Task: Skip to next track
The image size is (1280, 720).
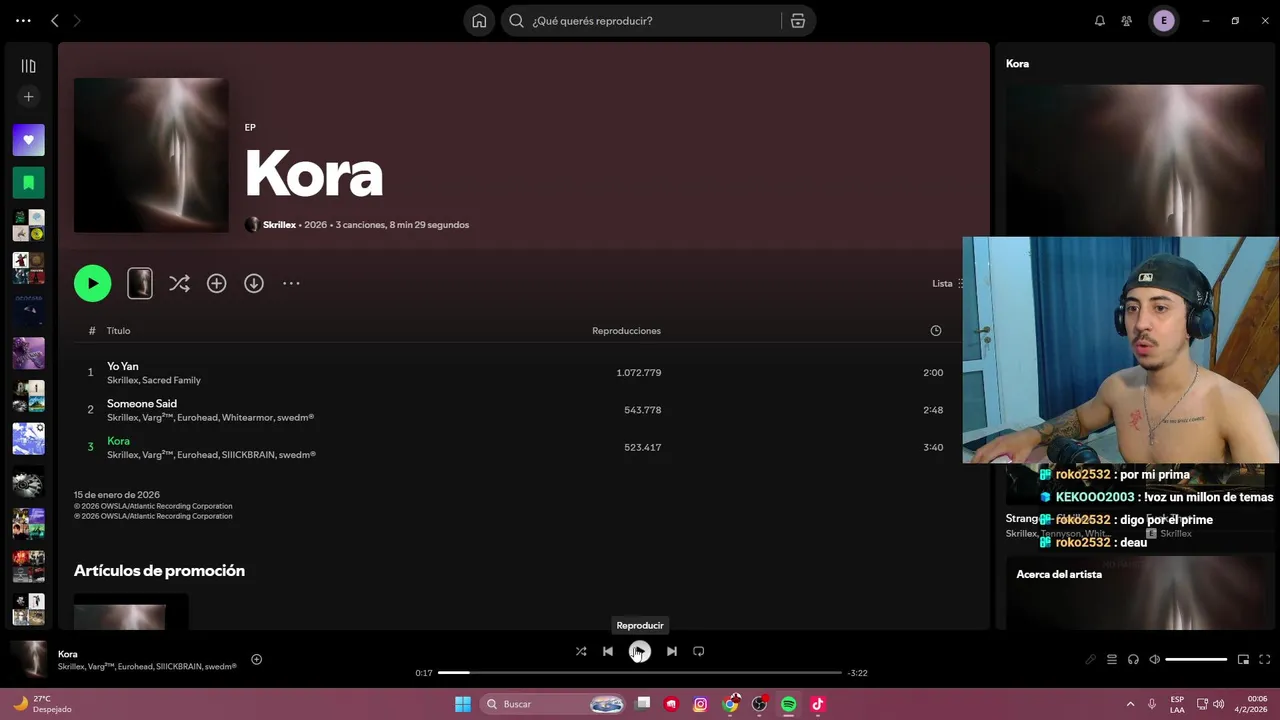Action: (672, 651)
